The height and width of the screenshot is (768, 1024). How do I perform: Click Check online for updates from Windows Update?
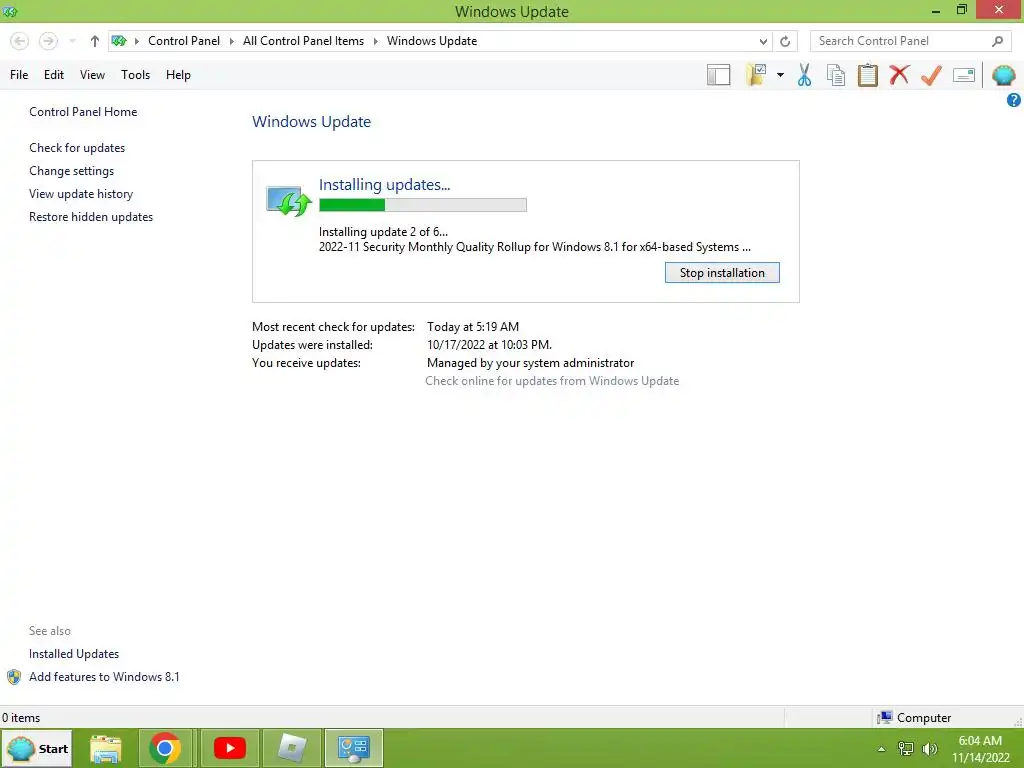click(552, 381)
